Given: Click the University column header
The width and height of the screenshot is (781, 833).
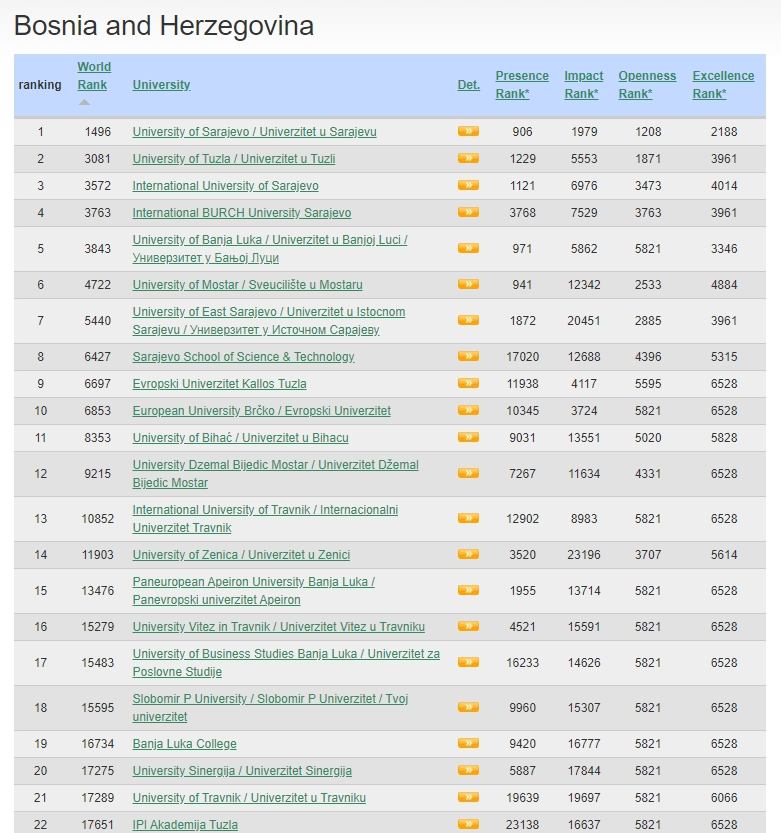Looking at the screenshot, I should click(x=161, y=85).
